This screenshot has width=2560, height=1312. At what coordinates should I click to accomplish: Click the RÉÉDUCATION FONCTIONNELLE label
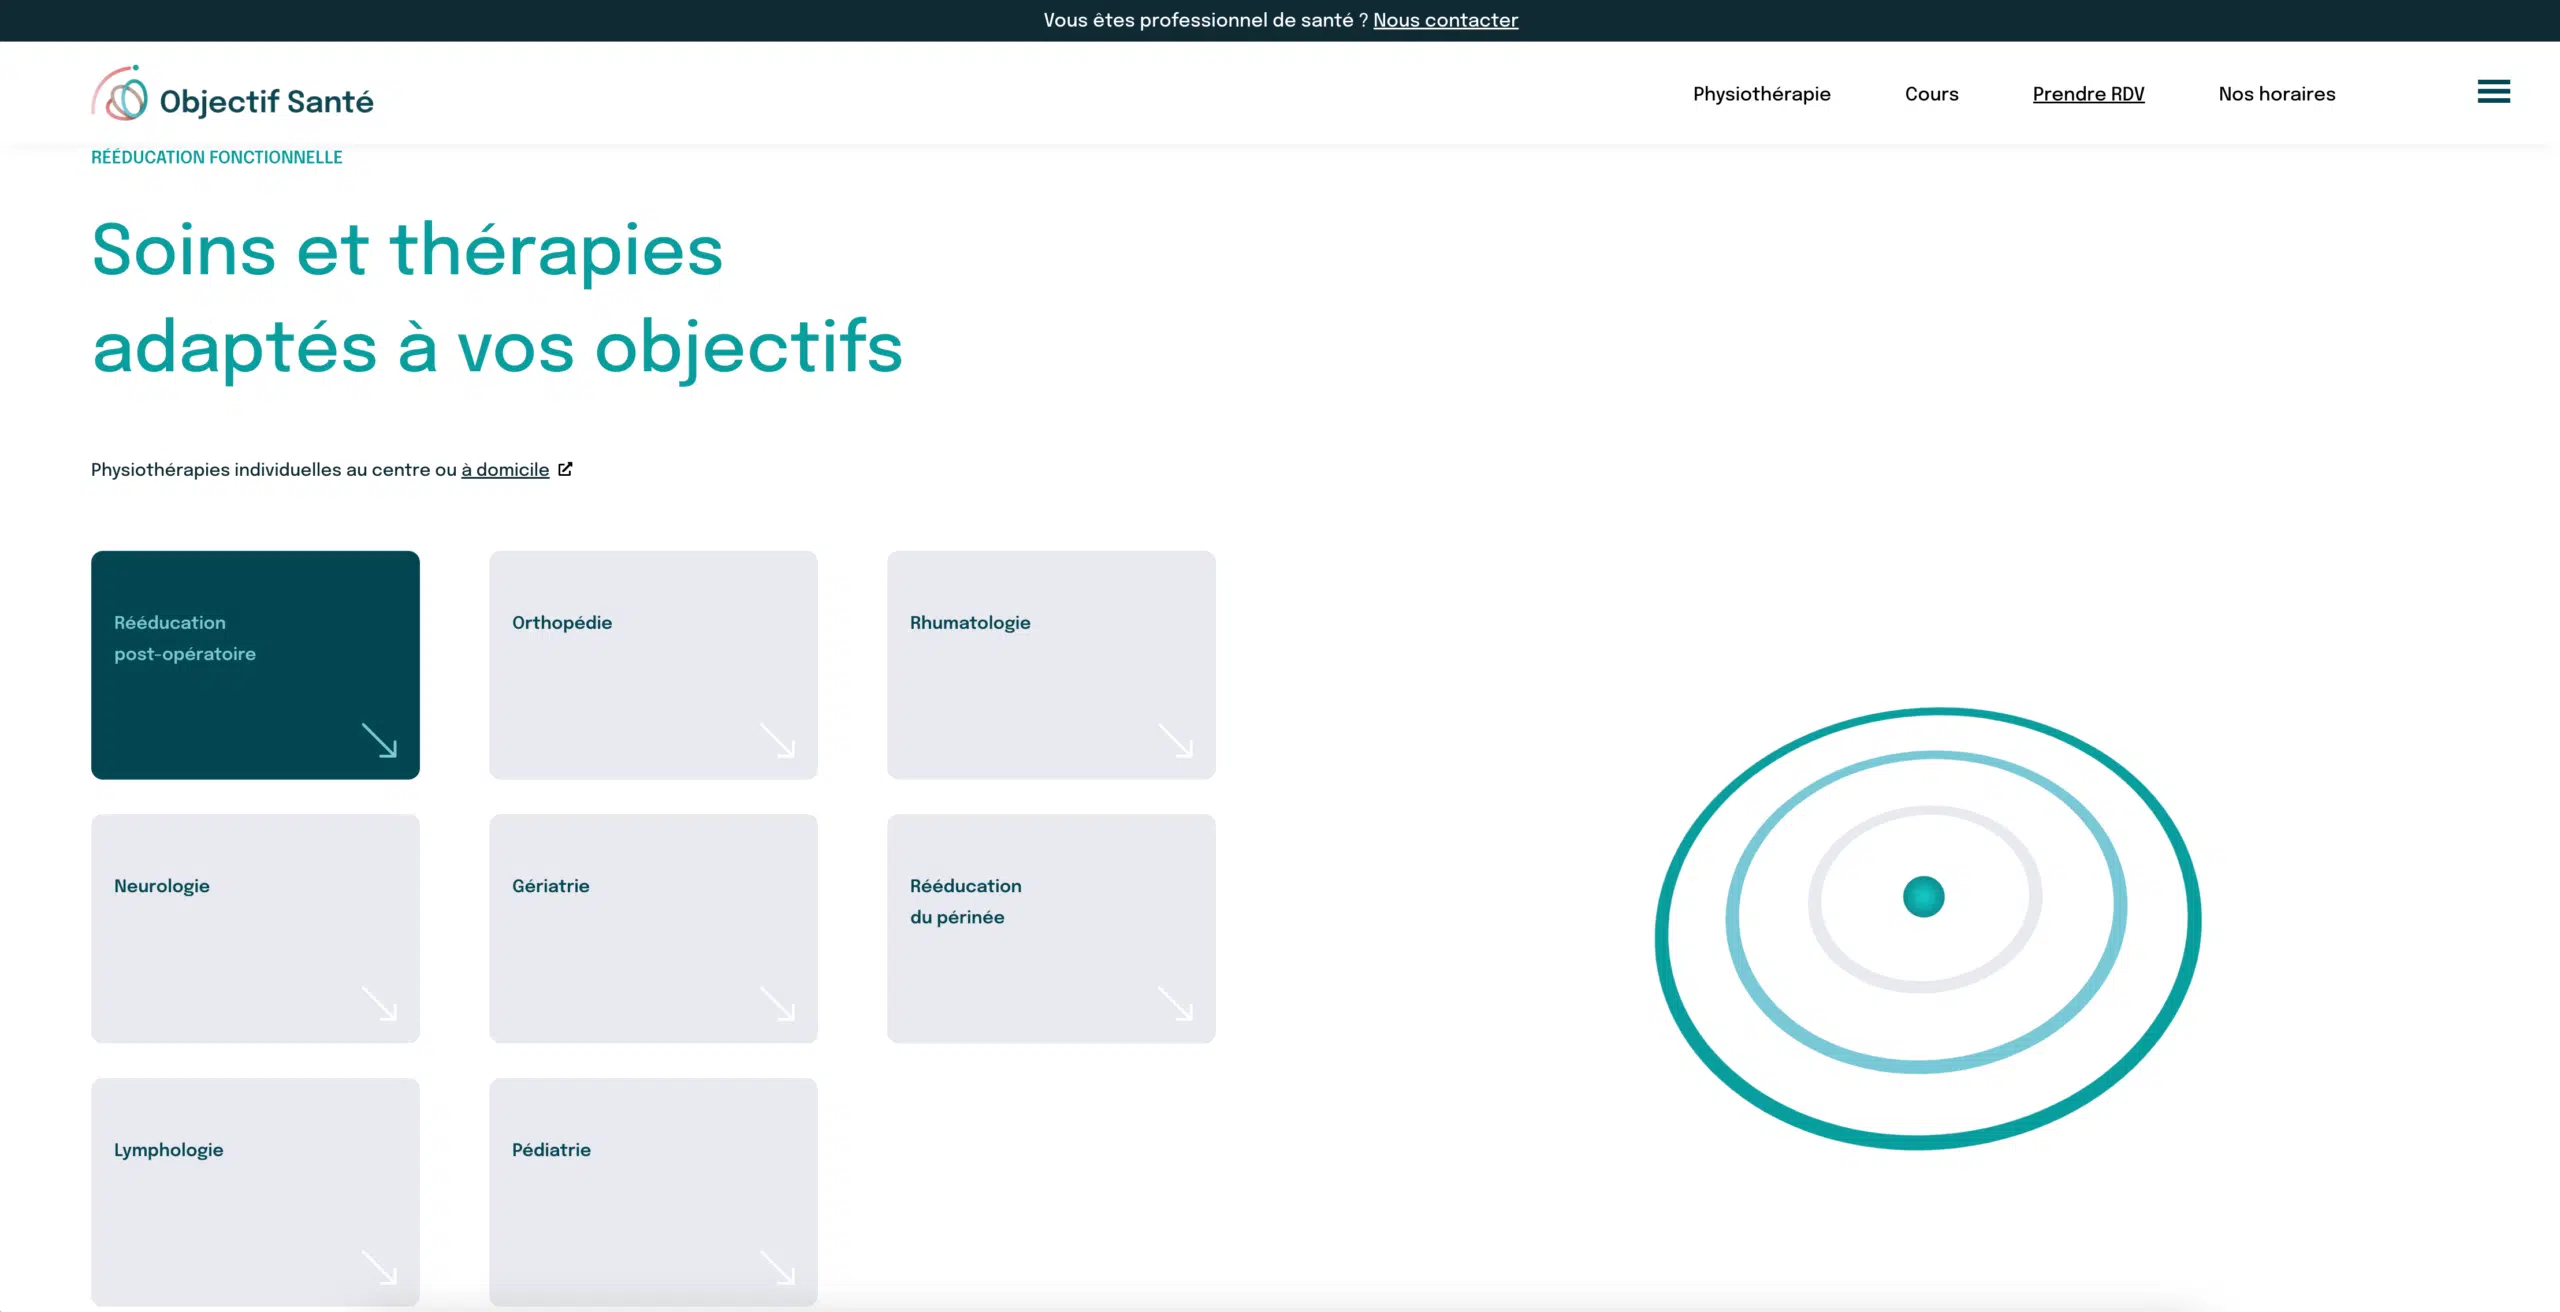pyautogui.click(x=216, y=157)
